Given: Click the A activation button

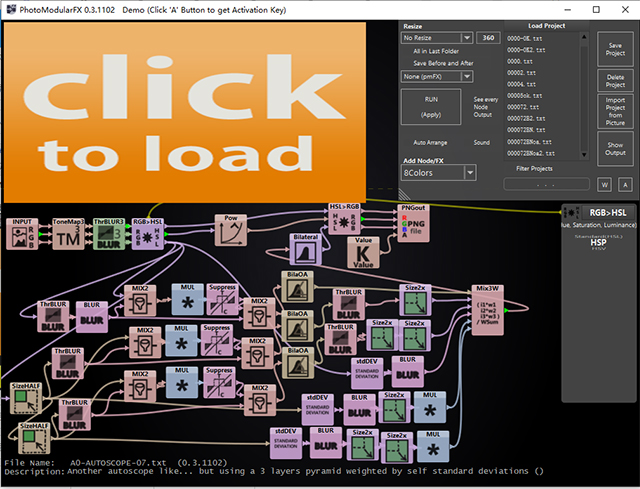Looking at the screenshot, I should (x=625, y=185).
